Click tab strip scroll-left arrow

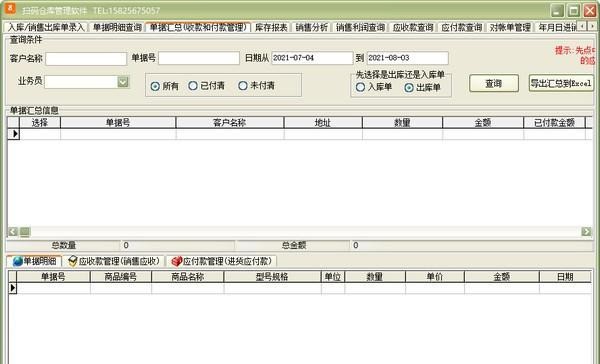(582, 26)
